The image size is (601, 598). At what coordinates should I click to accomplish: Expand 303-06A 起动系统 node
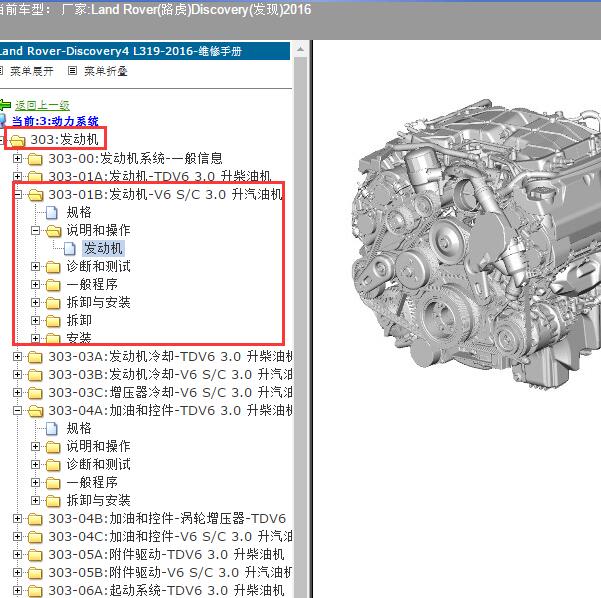17,591
